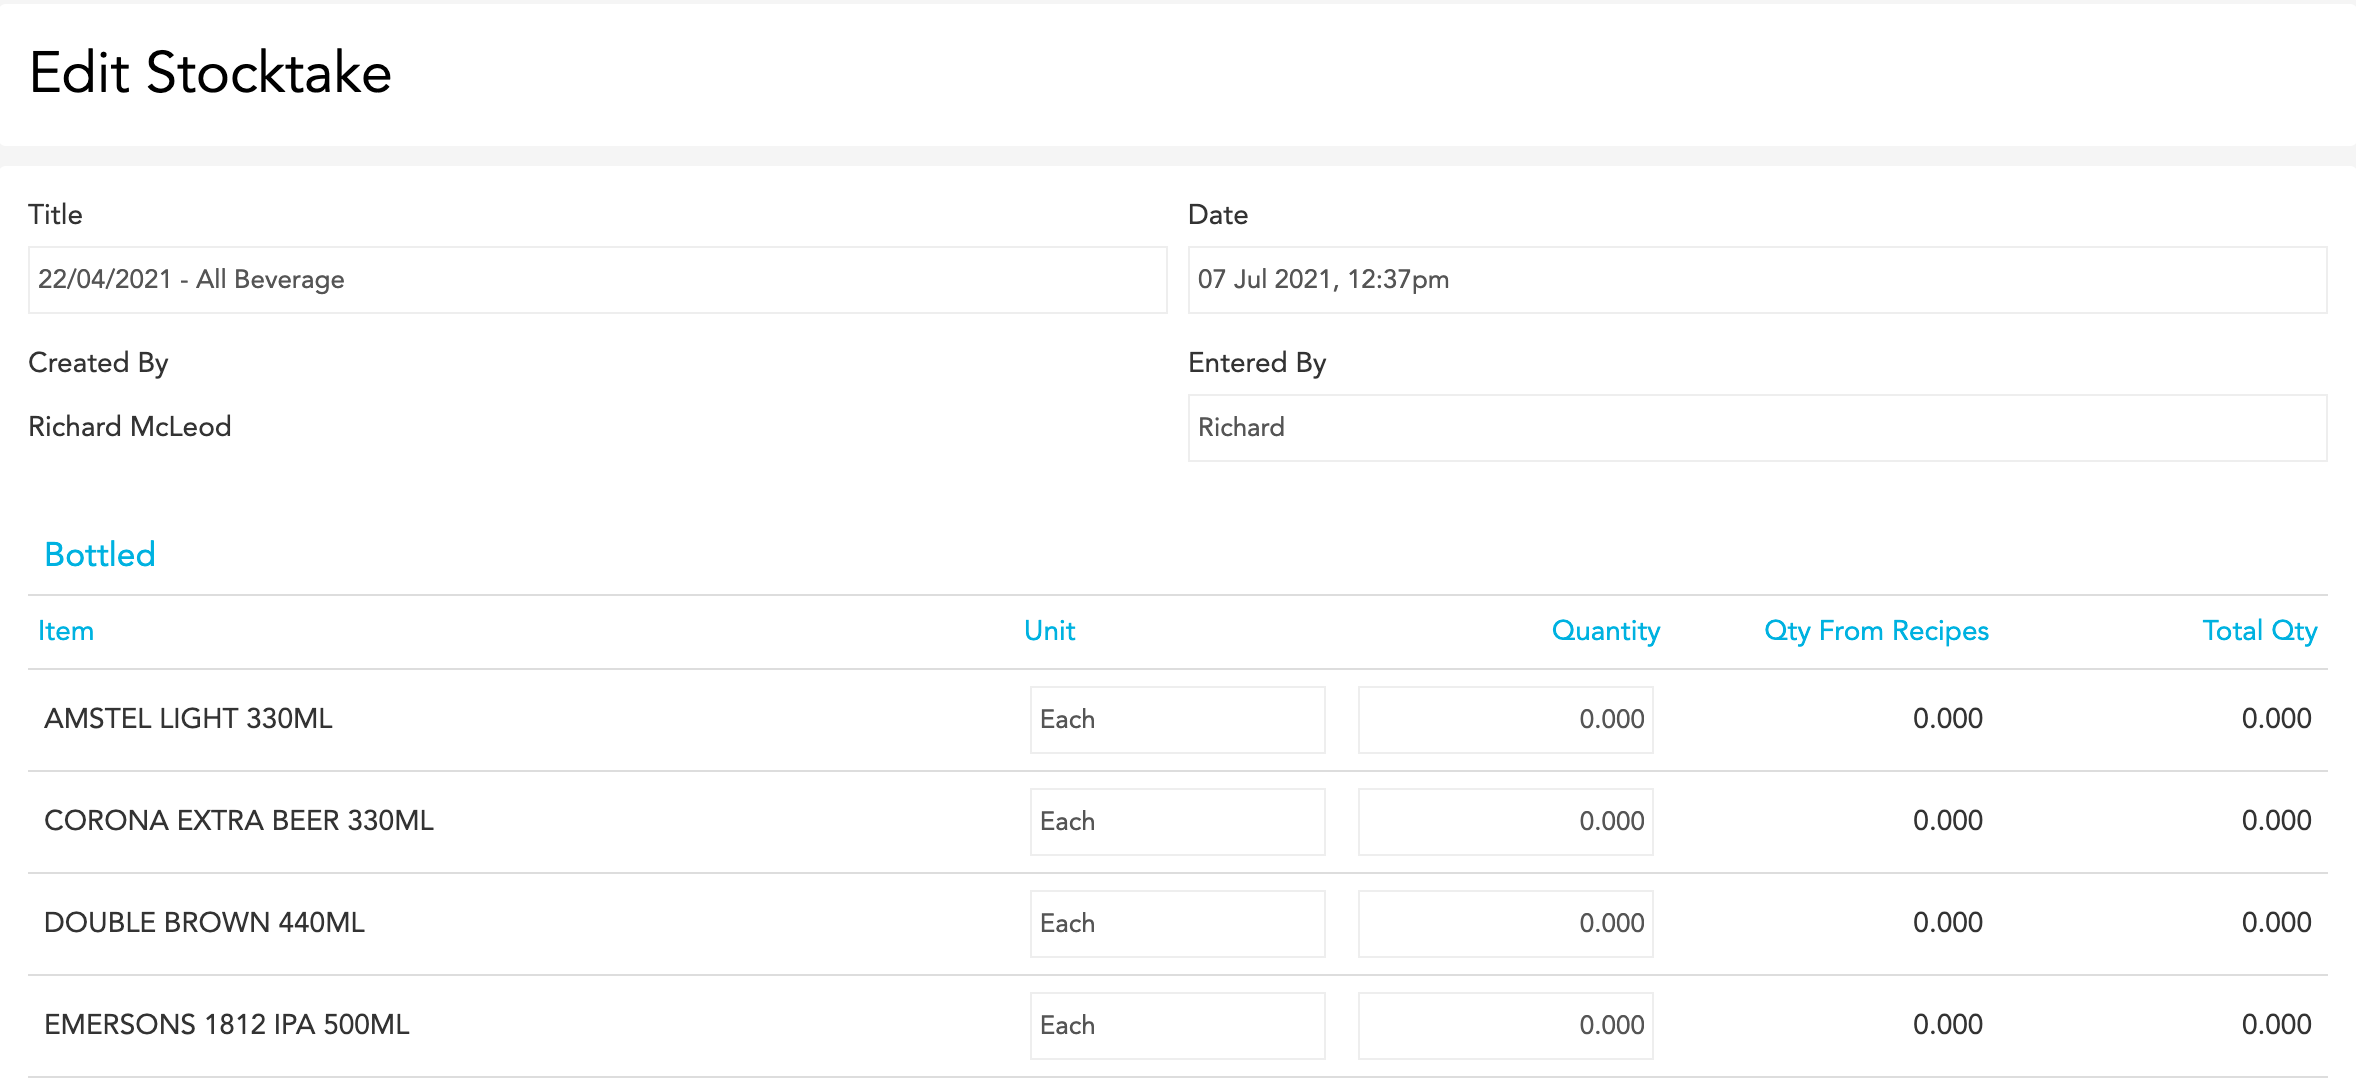The width and height of the screenshot is (2356, 1092).
Task: Click the Edit Stocktake page heading
Action: coord(210,73)
